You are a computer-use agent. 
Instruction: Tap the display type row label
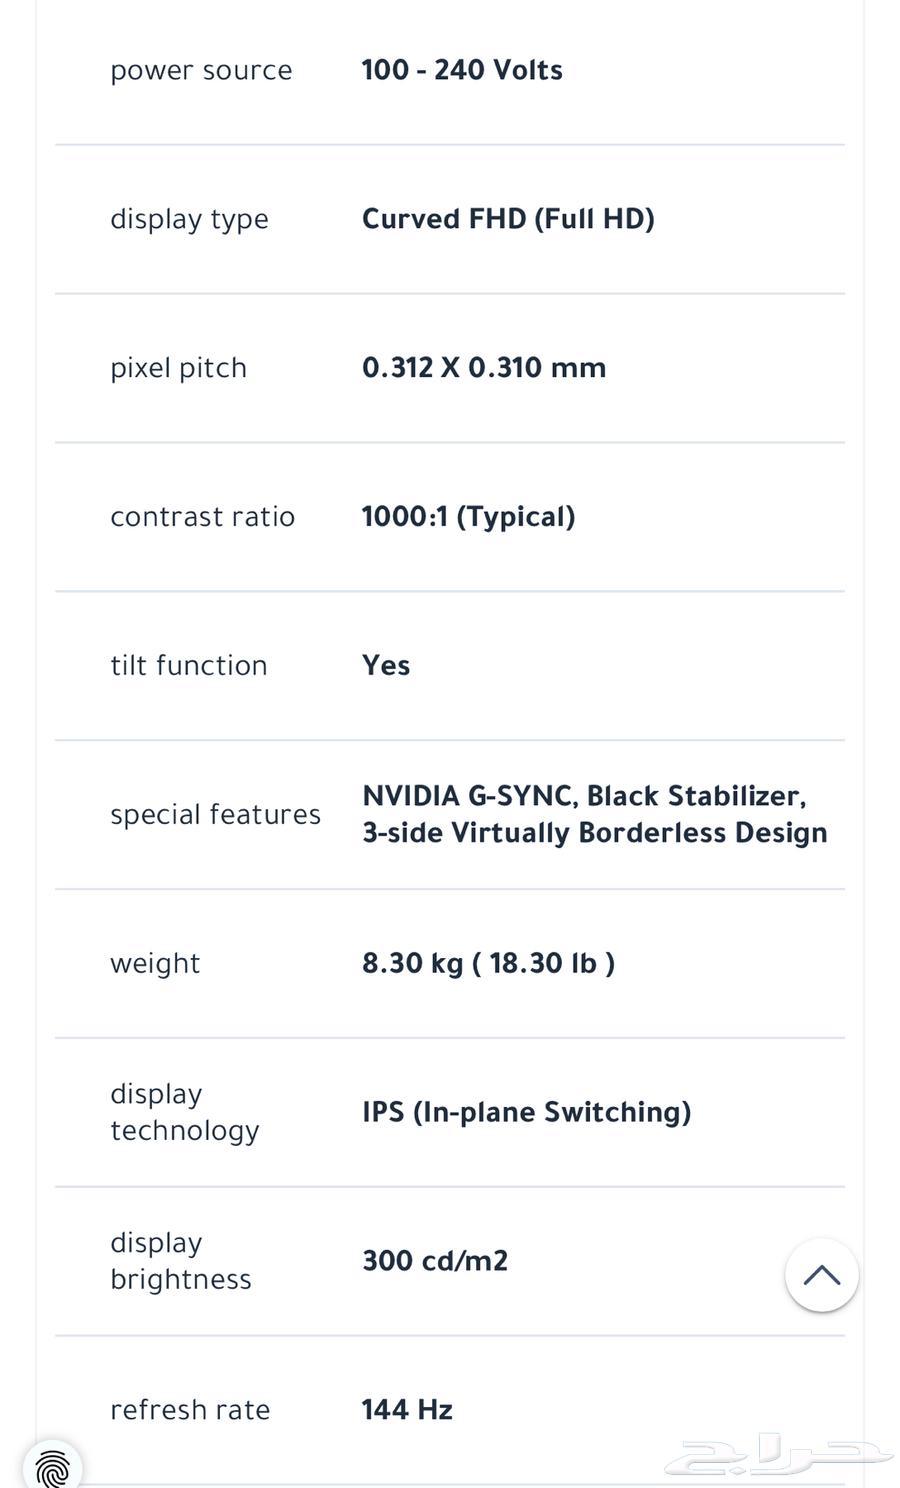(x=189, y=220)
